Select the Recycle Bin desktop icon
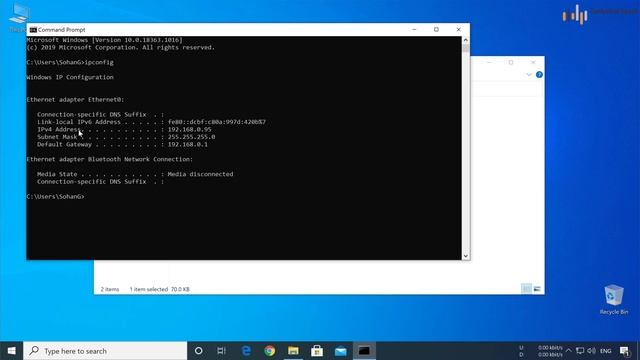This screenshot has height=360, width=640. pyautogui.click(x=614, y=300)
